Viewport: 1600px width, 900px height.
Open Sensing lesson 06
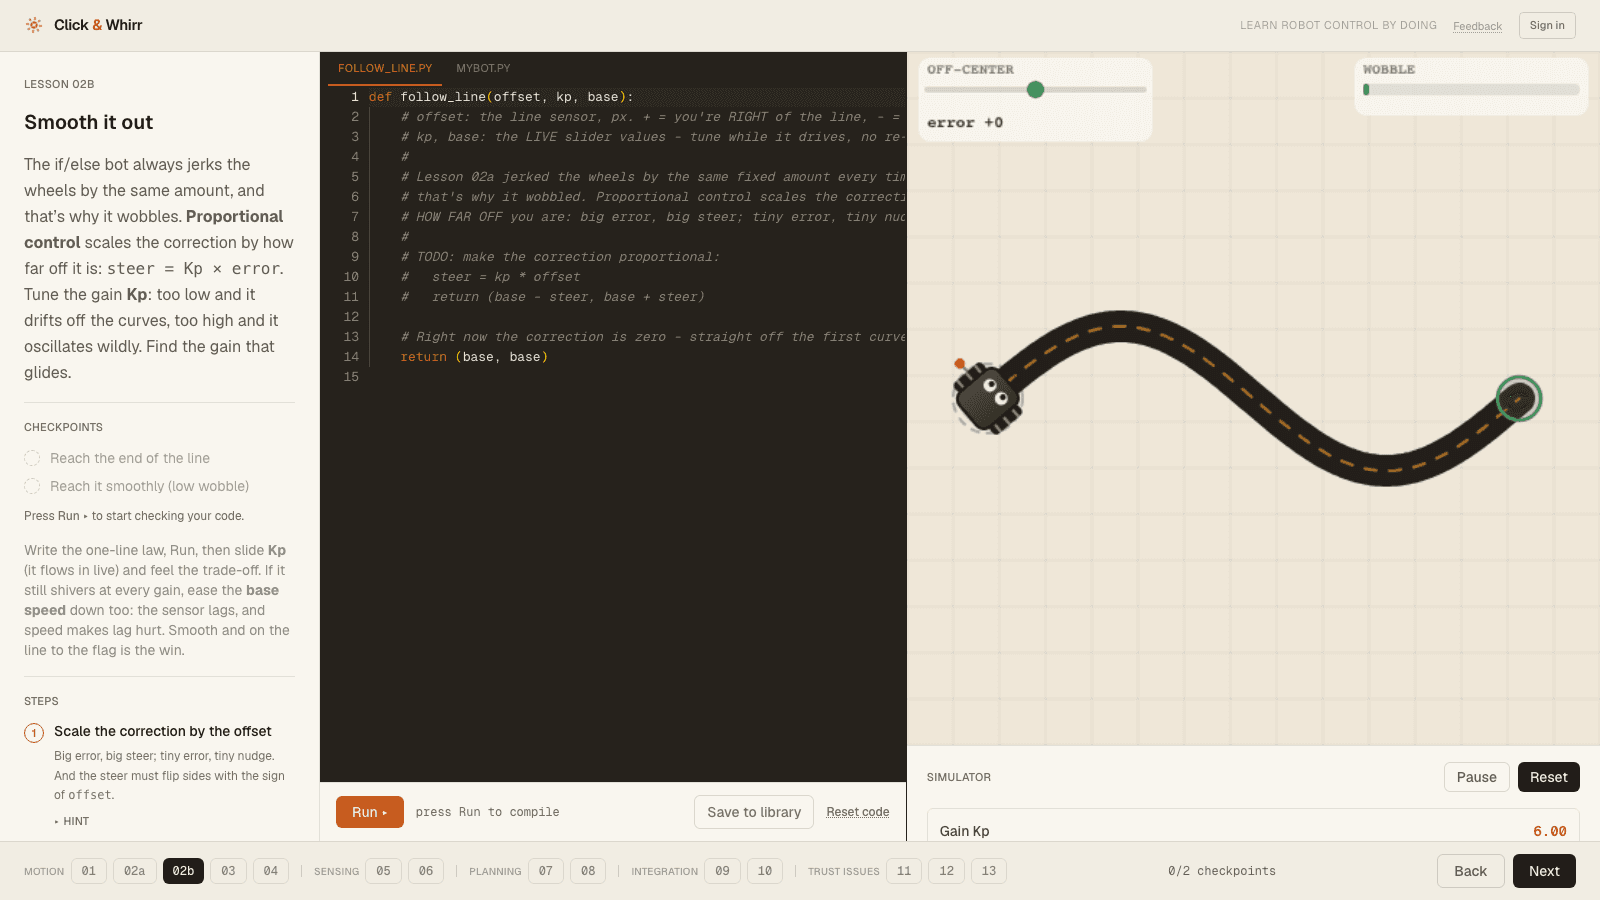point(426,871)
